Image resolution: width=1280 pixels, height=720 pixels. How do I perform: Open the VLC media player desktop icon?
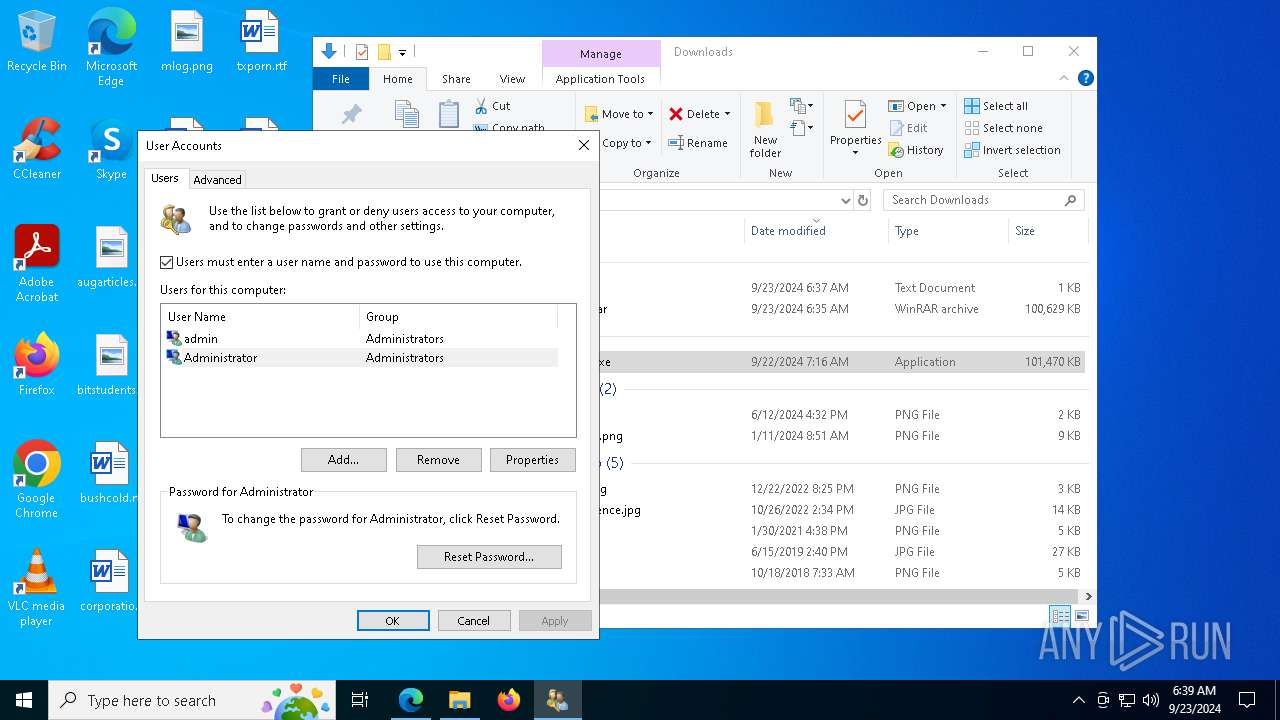[37, 589]
